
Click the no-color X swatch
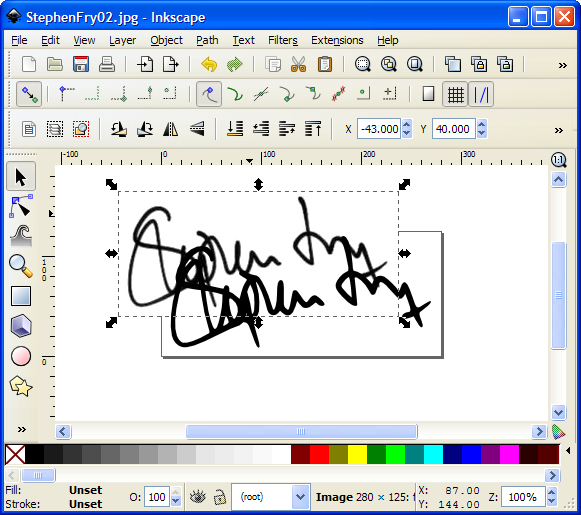click(x=15, y=455)
